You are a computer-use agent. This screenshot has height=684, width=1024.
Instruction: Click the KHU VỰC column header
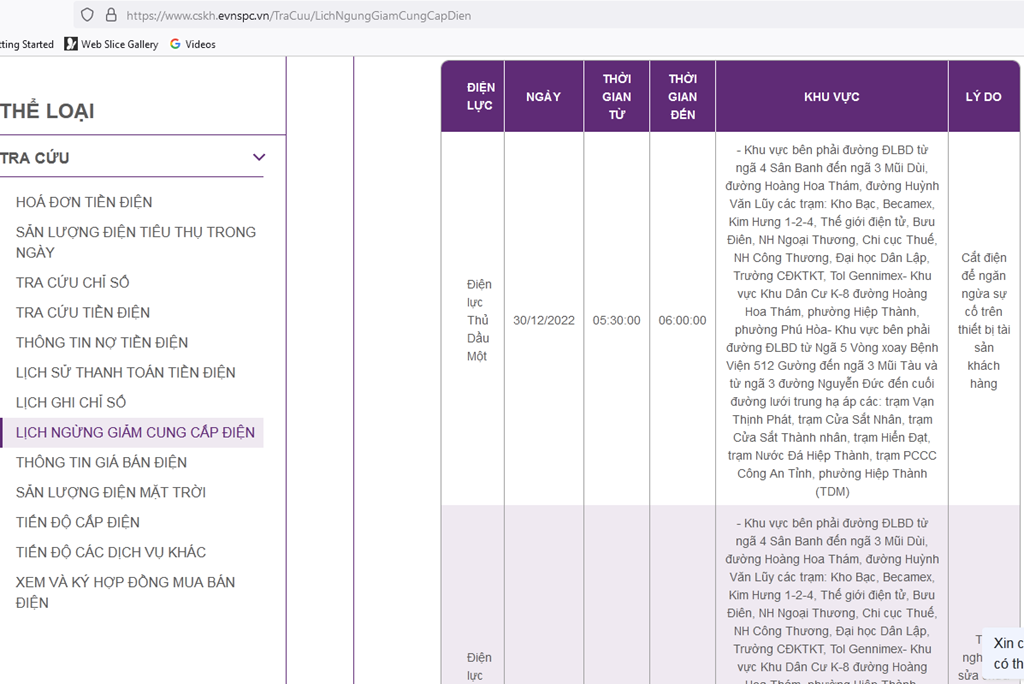point(831,97)
